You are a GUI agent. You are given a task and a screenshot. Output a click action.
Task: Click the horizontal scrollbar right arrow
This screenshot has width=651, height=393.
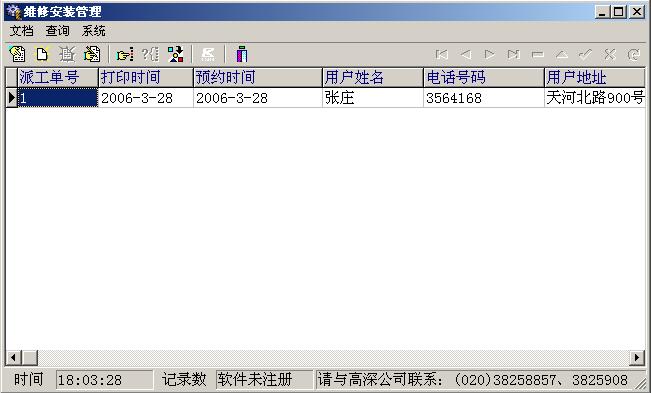[636, 357]
